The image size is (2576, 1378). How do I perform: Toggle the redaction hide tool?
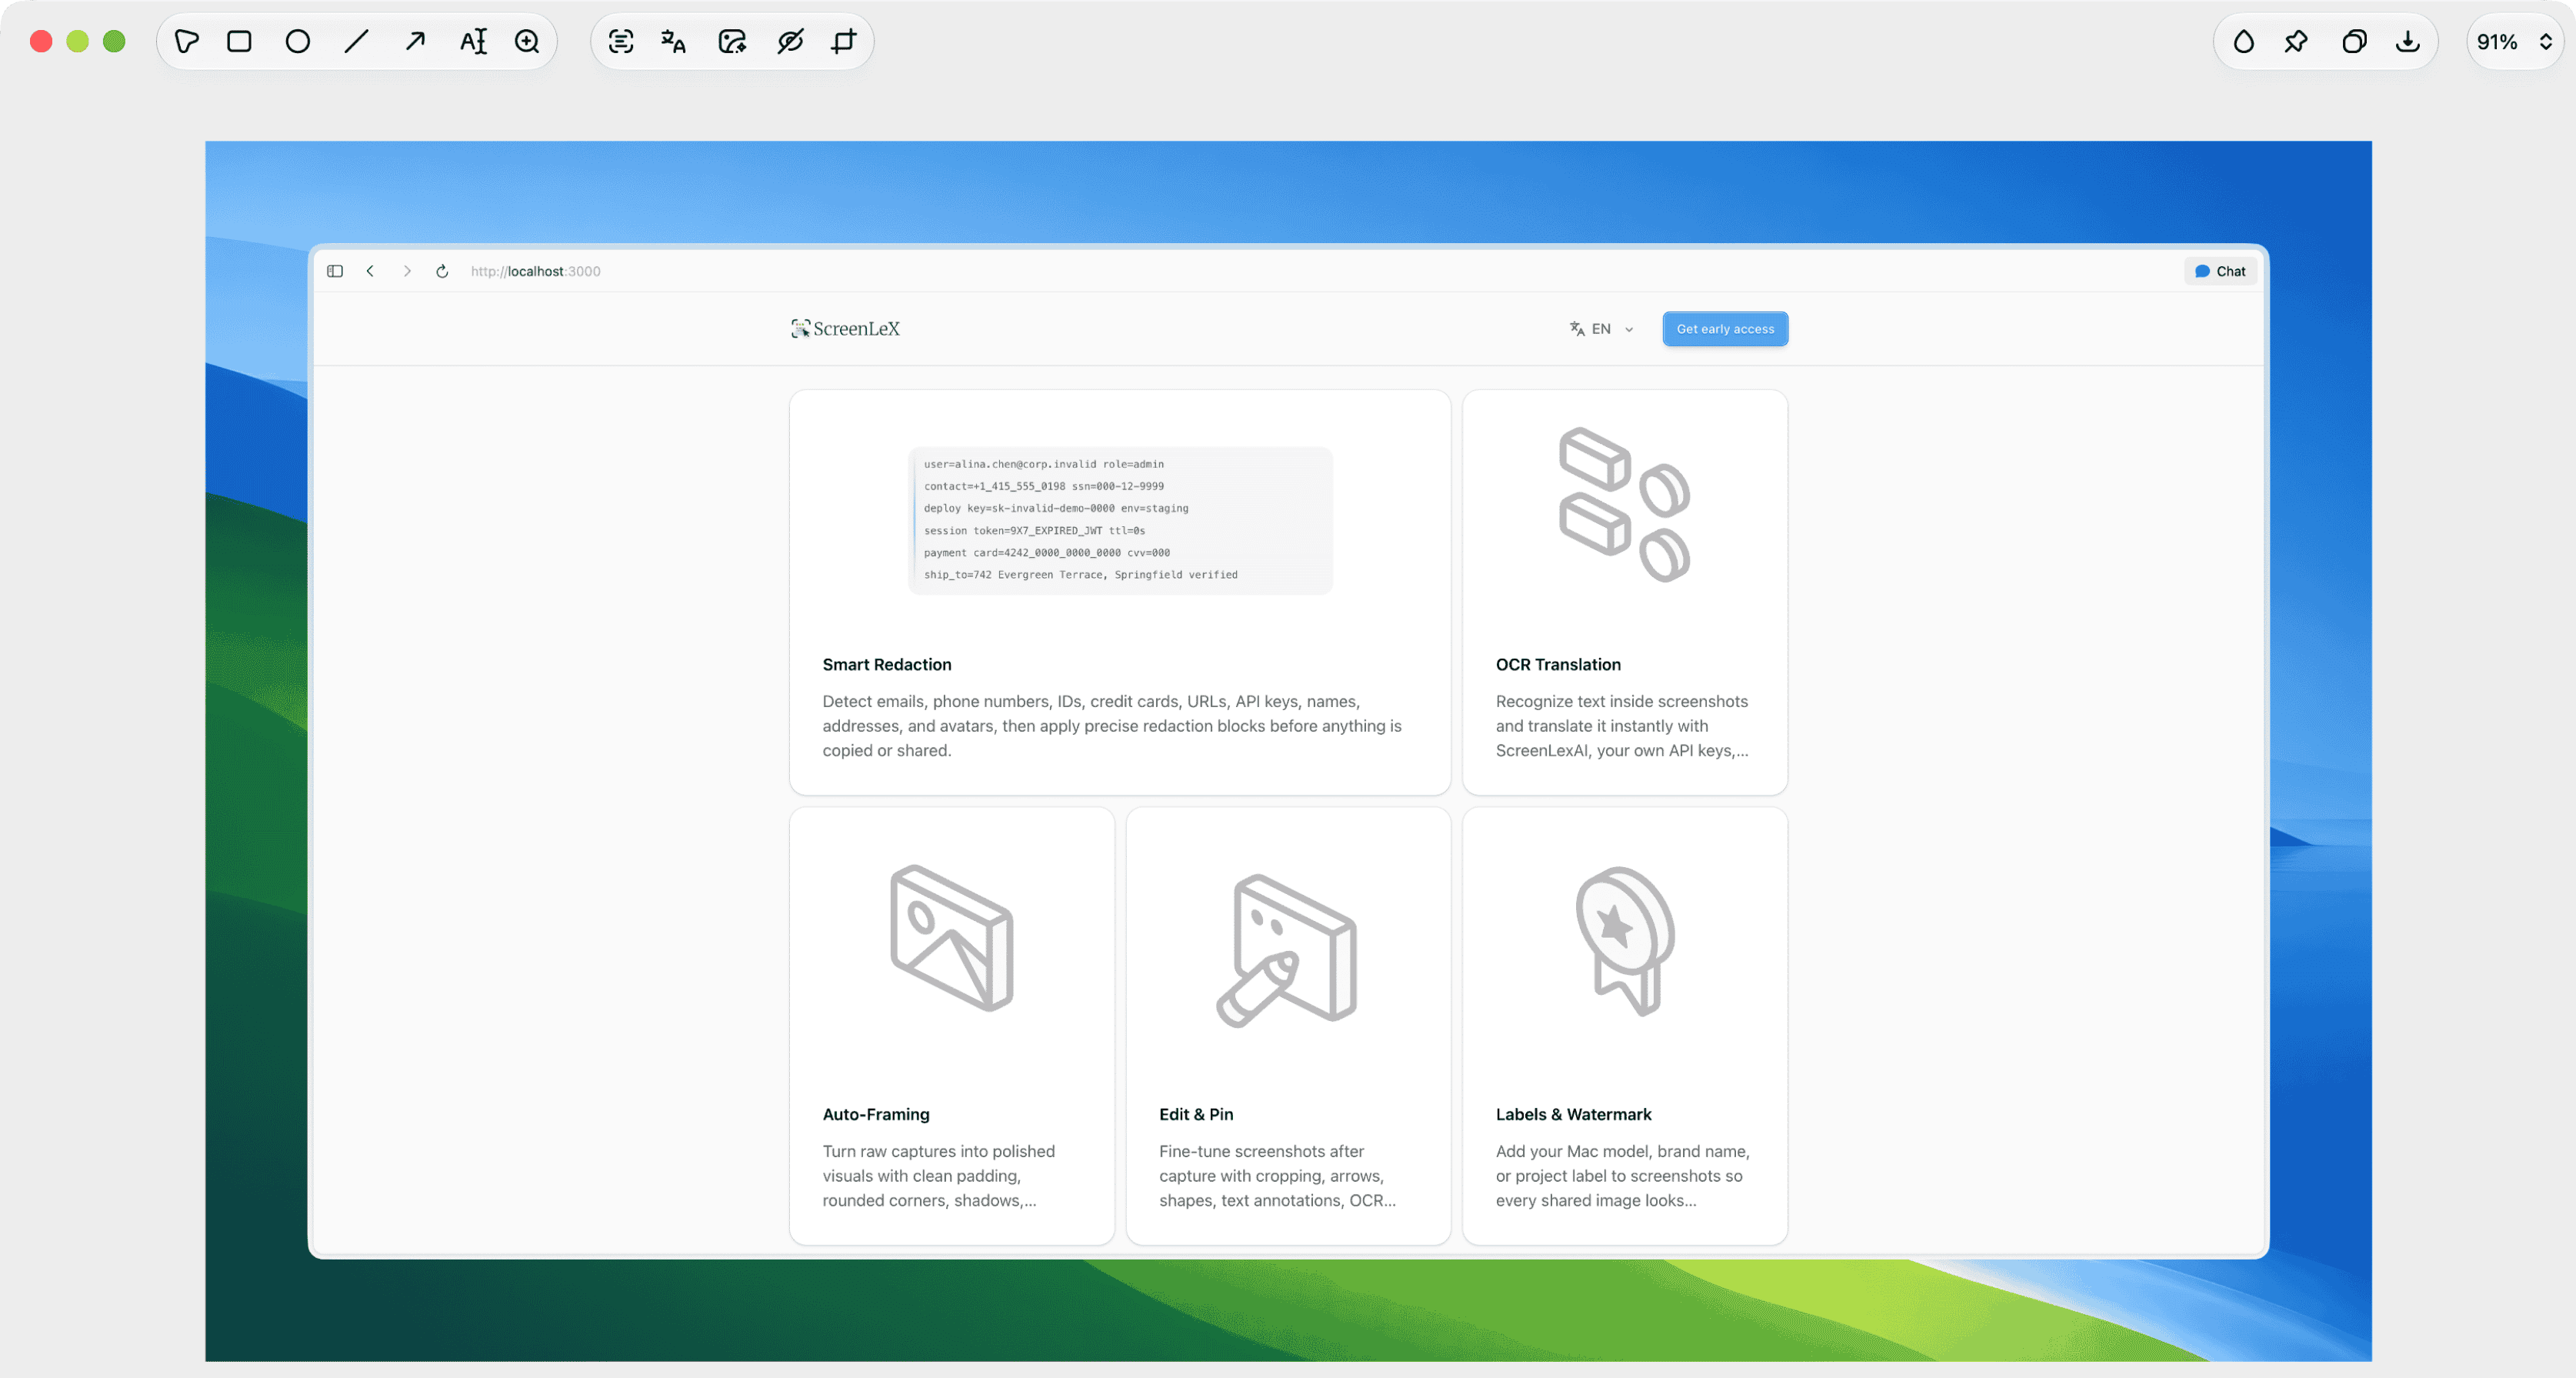coord(790,41)
